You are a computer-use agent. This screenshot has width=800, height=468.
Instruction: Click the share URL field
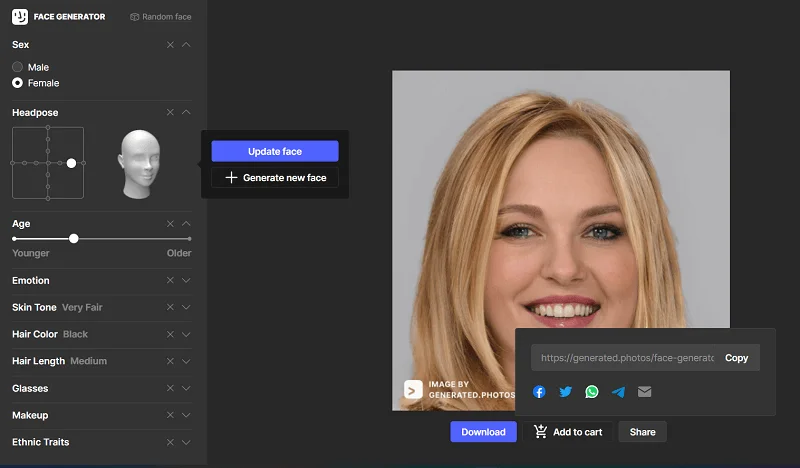(x=627, y=358)
